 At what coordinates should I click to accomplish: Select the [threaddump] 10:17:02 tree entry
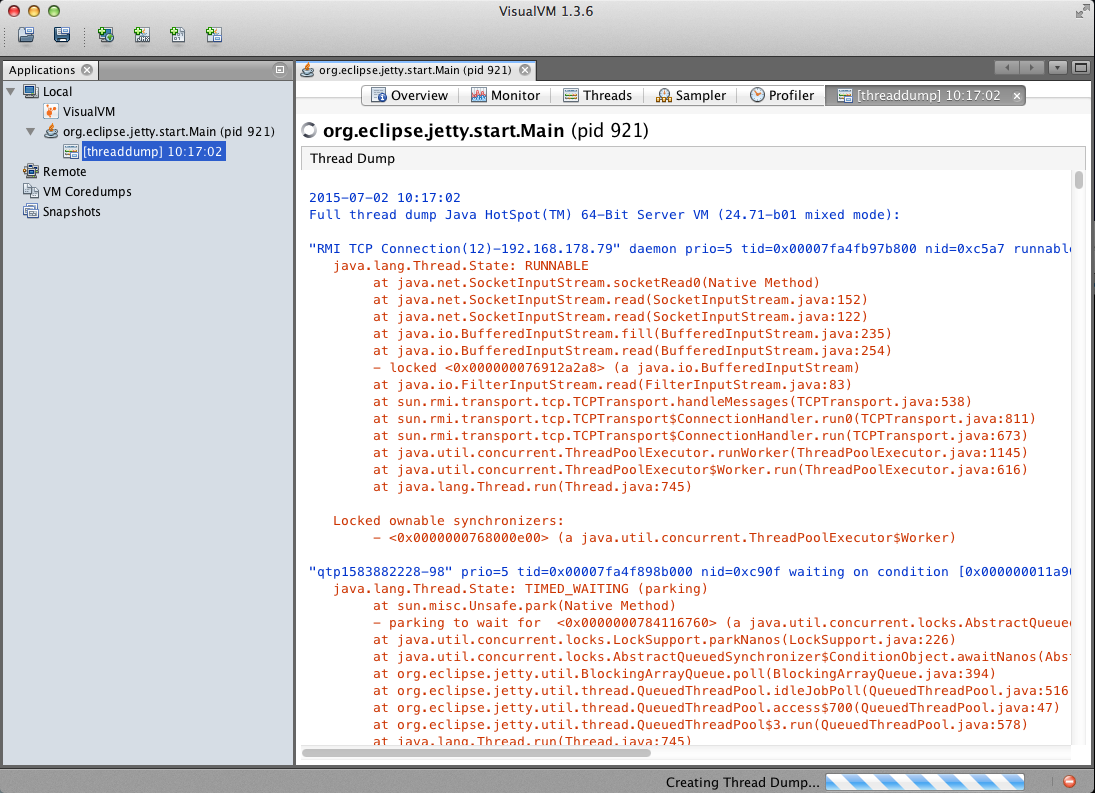pos(153,151)
